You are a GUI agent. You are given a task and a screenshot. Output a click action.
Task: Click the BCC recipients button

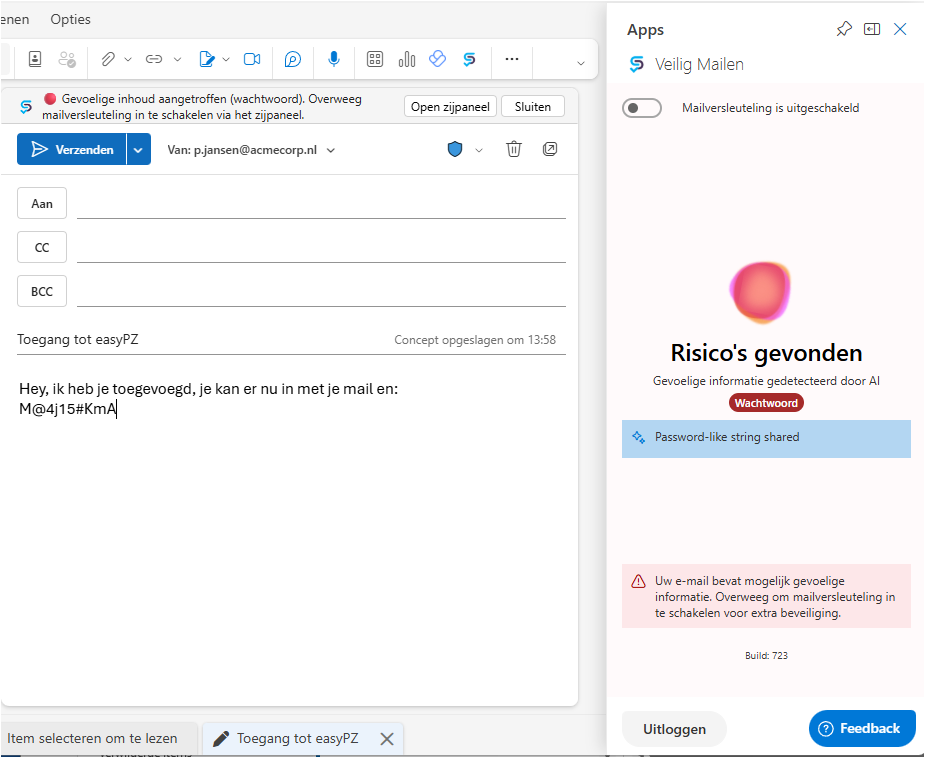(x=42, y=291)
